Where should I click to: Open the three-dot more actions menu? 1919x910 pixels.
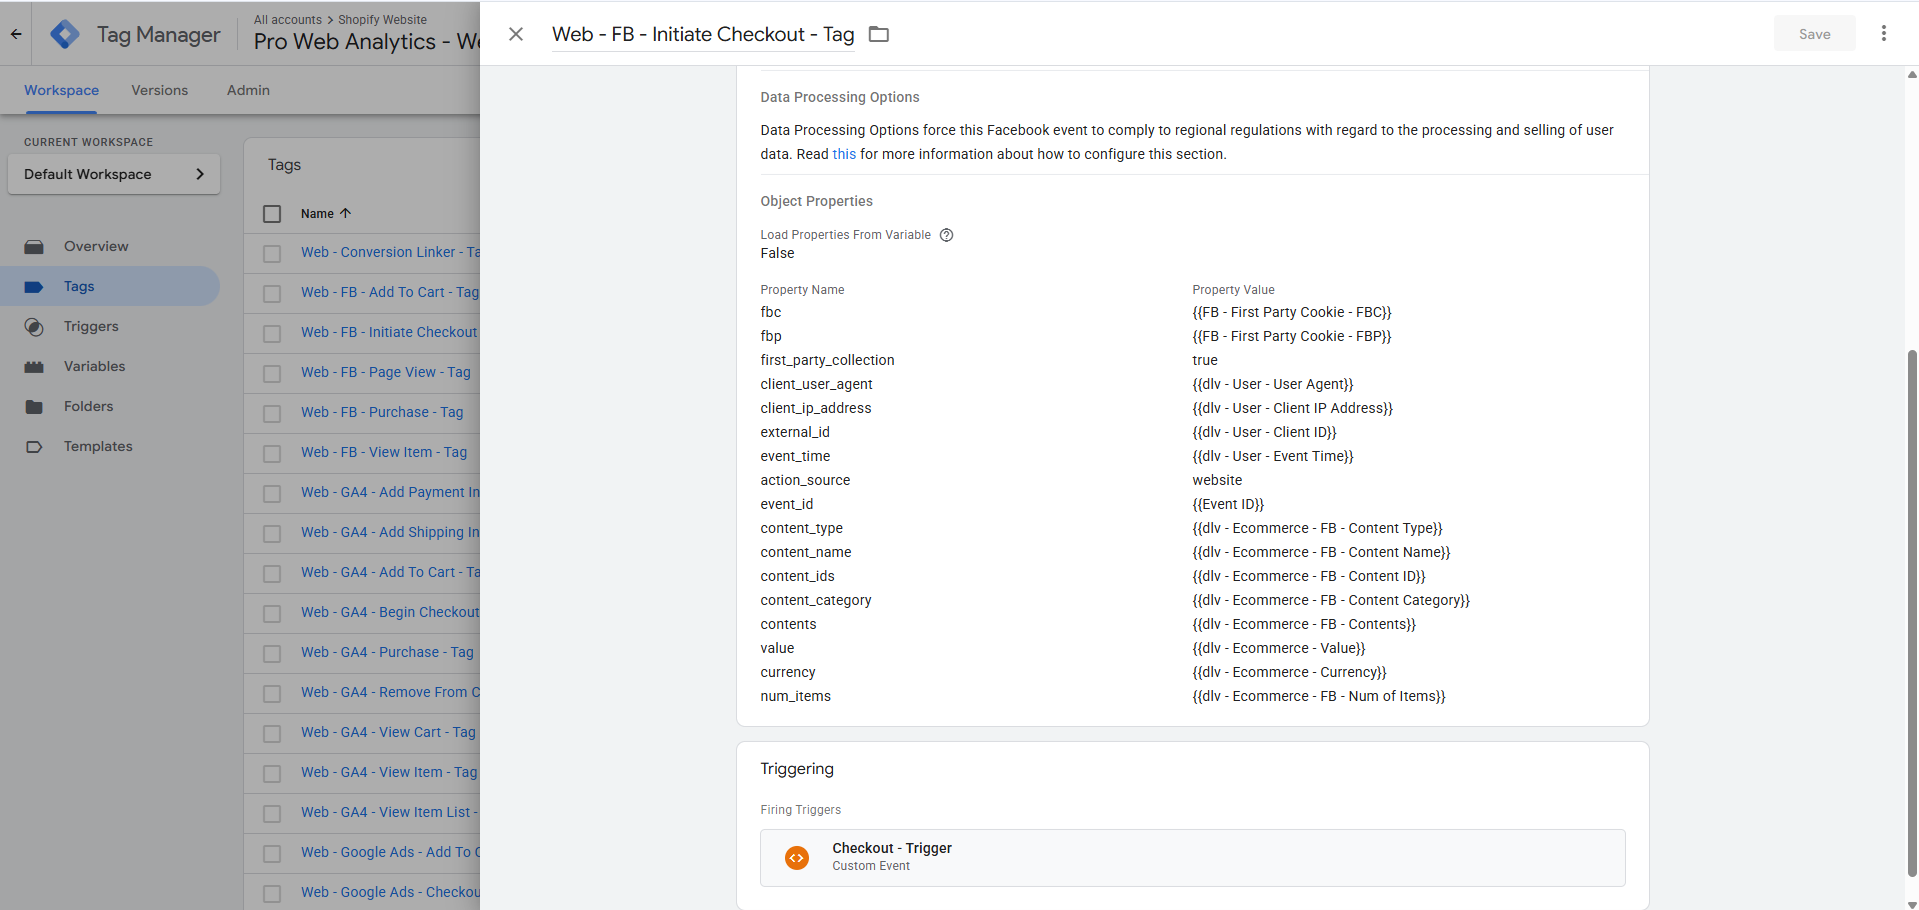(1883, 34)
